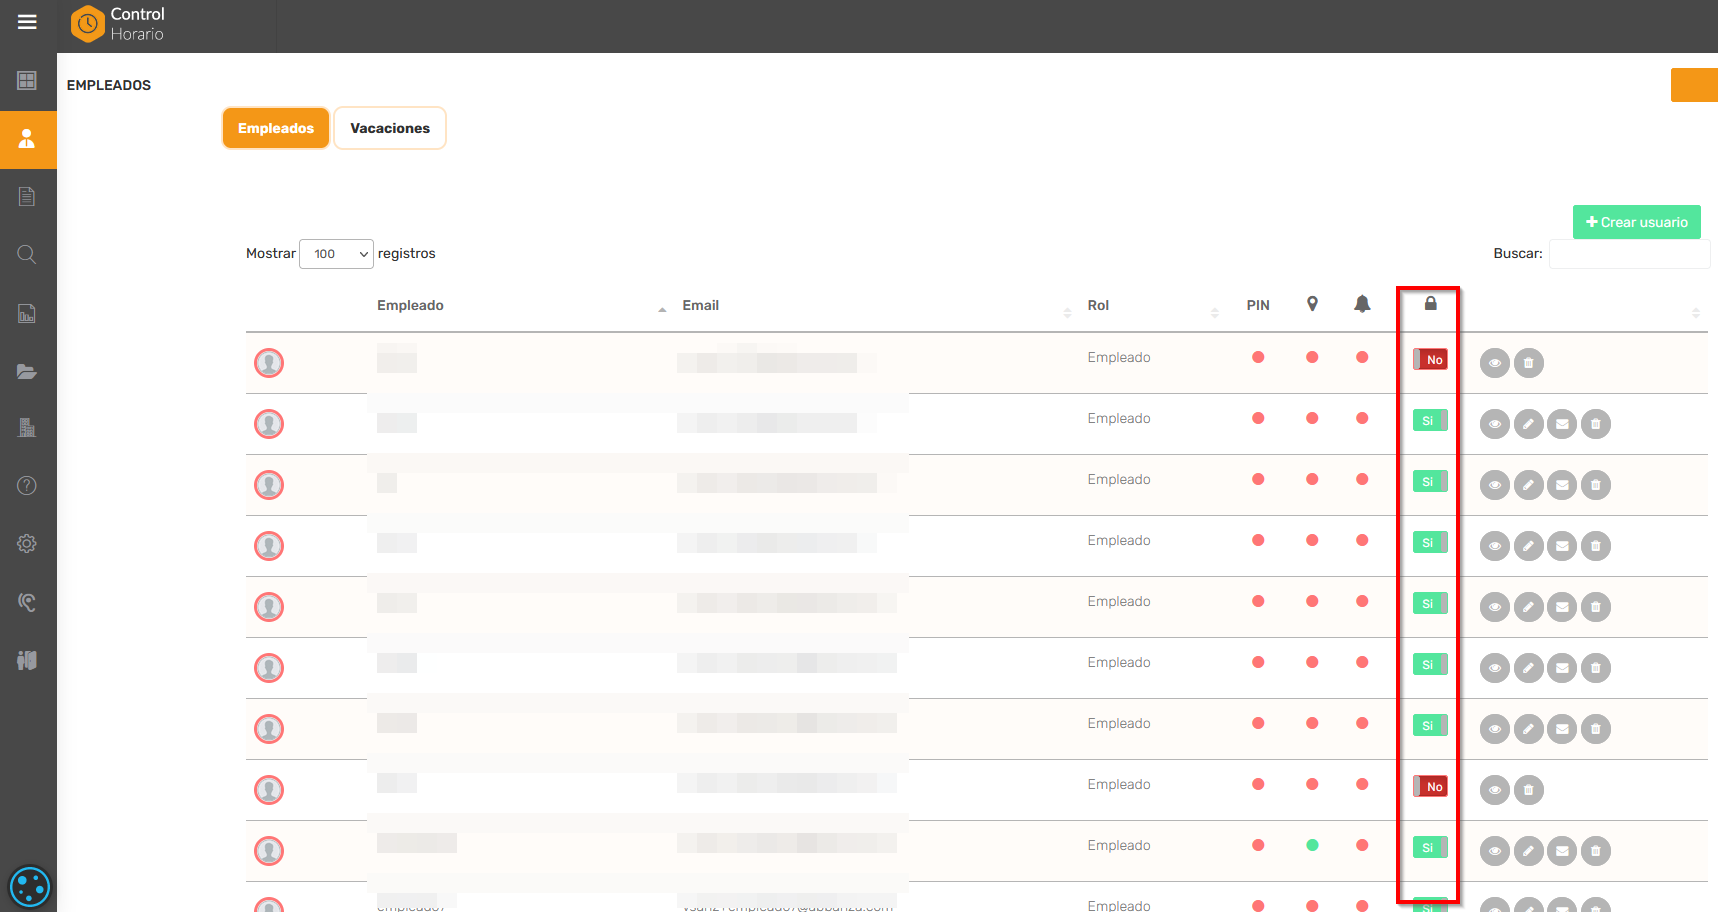Open the settings gear in the sidebar
Viewport: 1718px width, 912px height.
(x=27, y=544)
